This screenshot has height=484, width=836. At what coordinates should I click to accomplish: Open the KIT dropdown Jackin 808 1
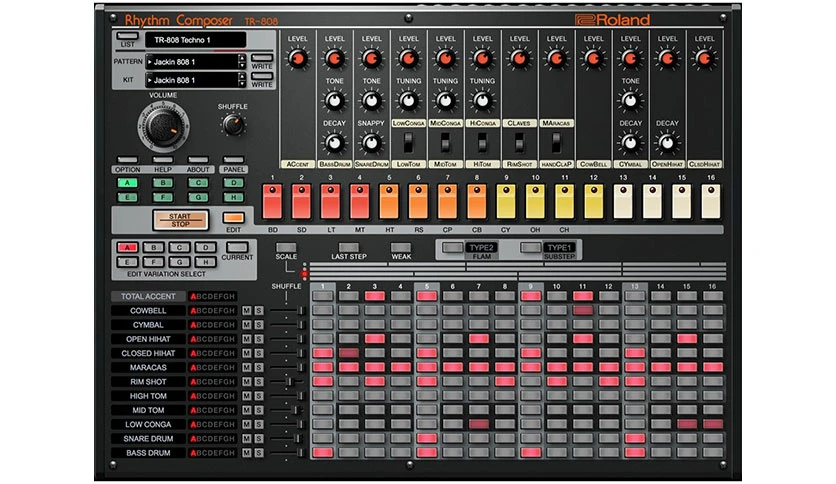pos(191,80)
